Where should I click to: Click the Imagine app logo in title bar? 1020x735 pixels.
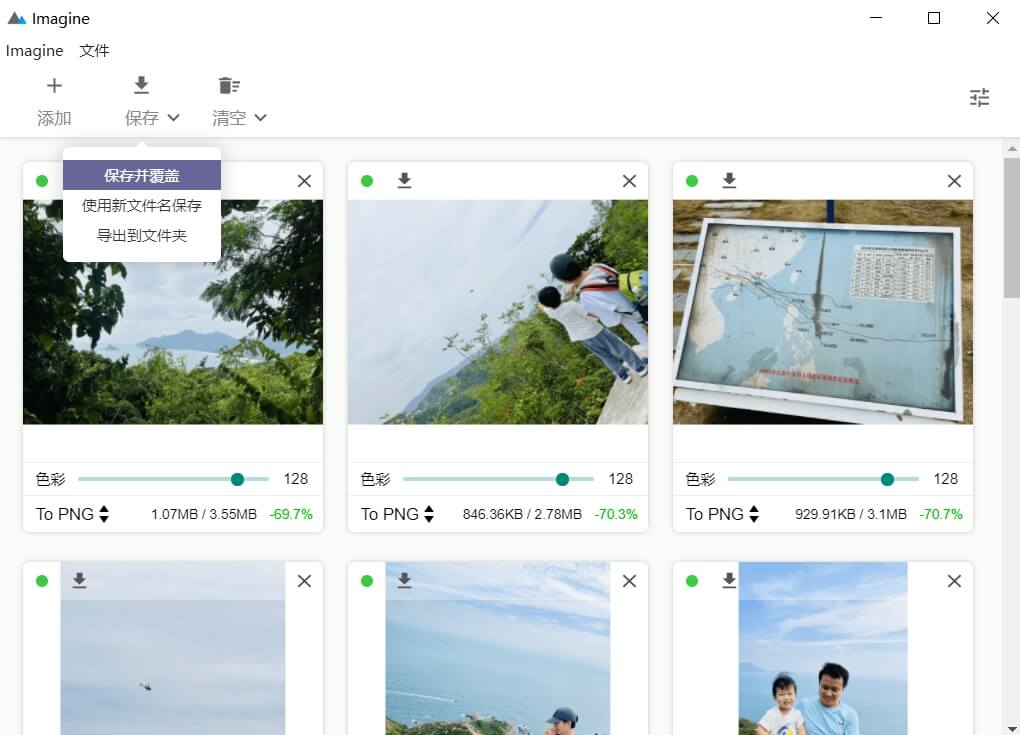[17, 18]
